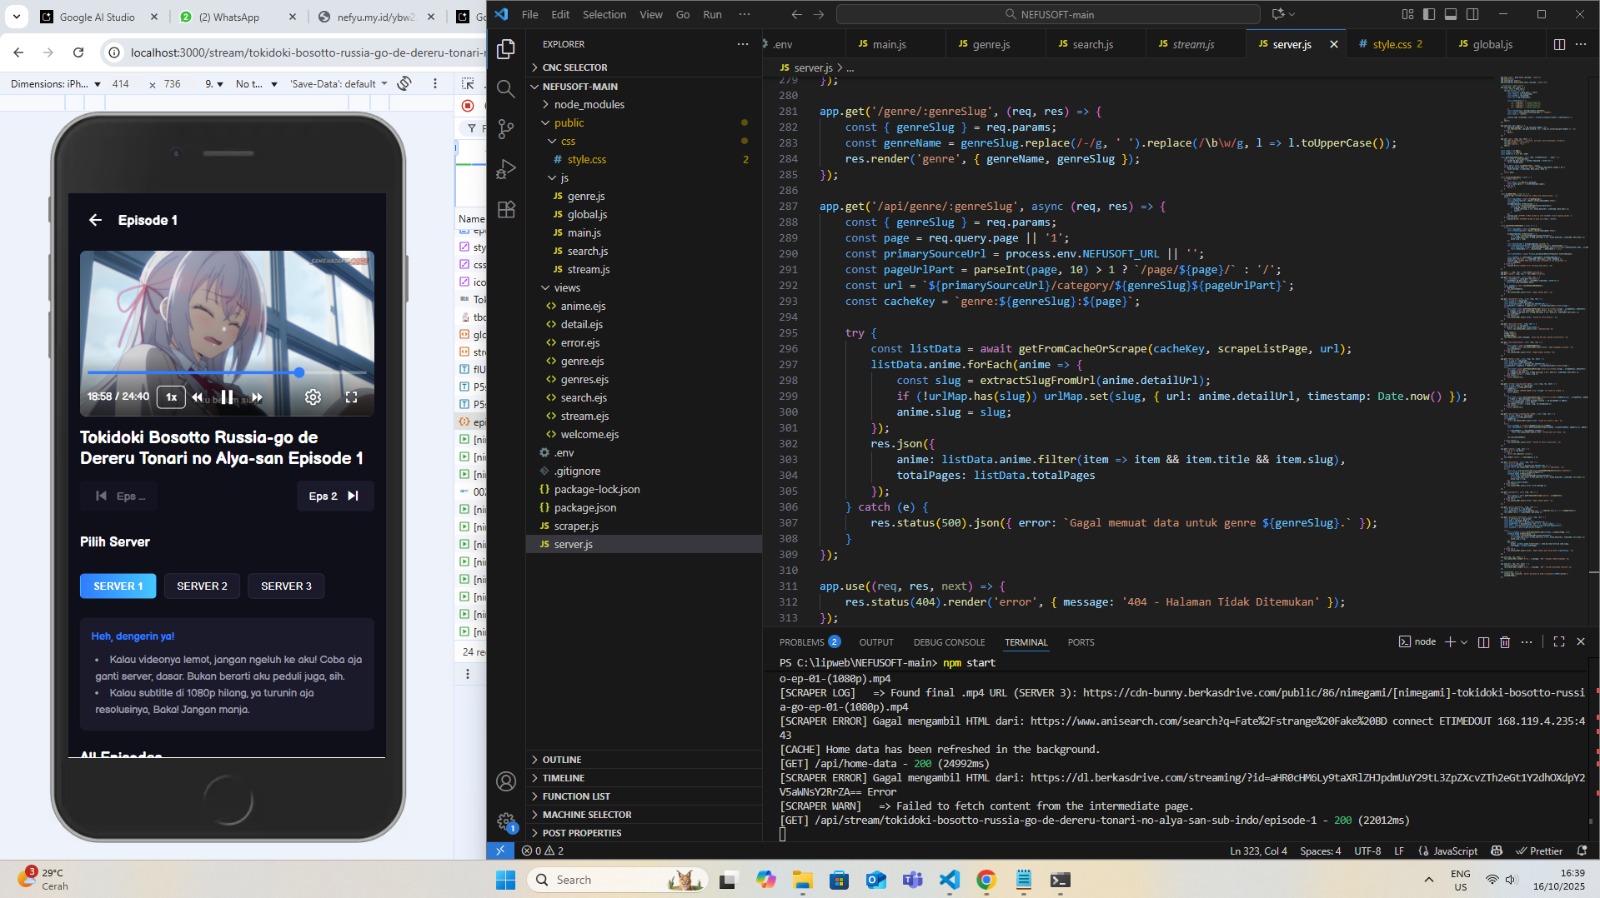Open the Search view in activity bar
The height and width of the screenshot is (898, 1600).
click(506, 89)
